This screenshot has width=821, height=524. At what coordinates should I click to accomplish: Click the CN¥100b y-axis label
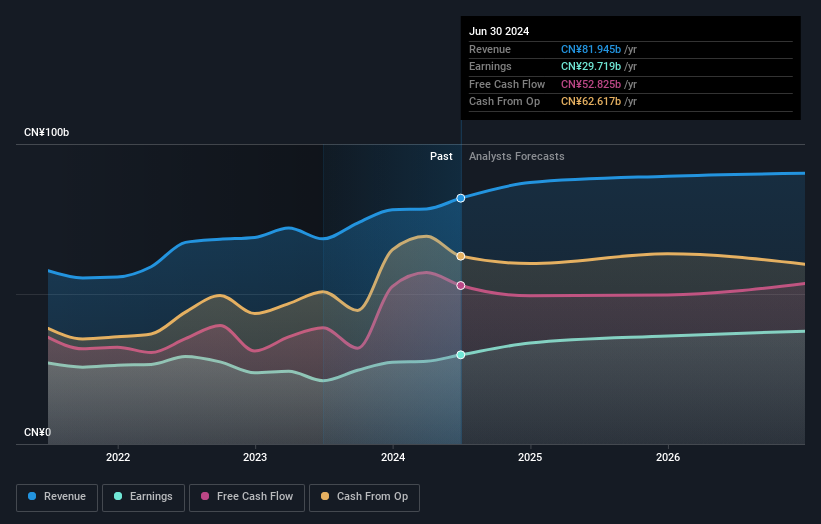coord(47,132)
